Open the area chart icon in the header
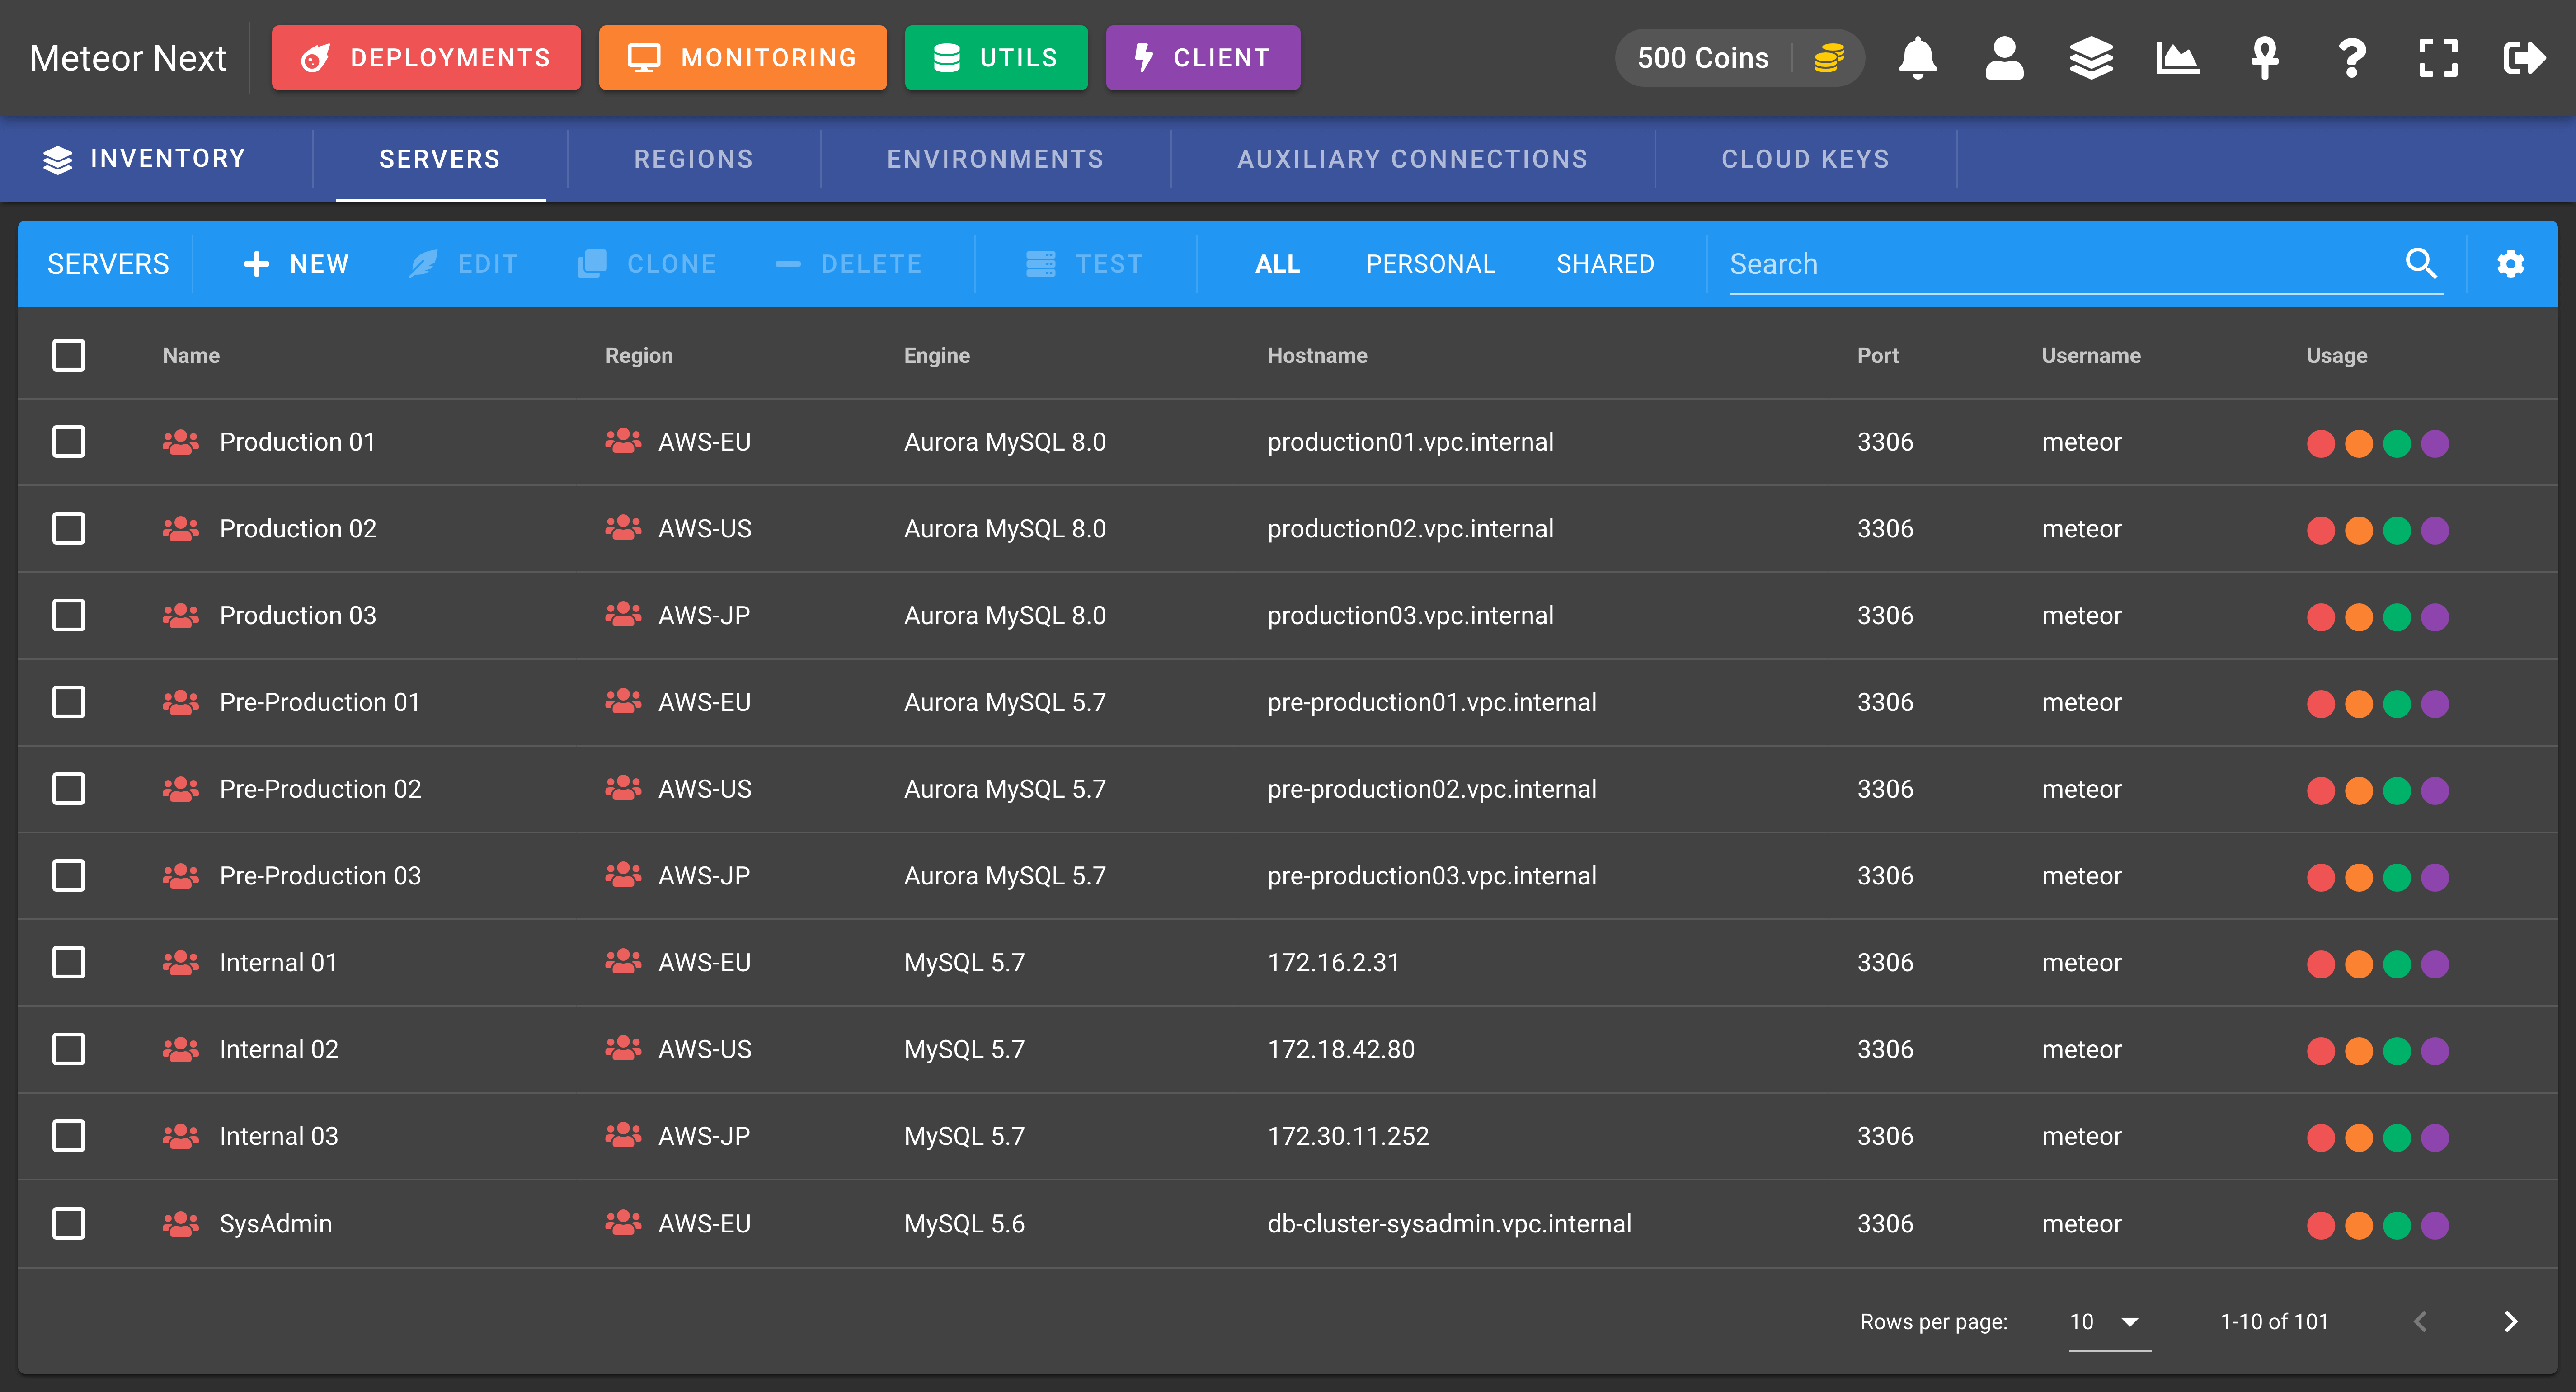2576x1392 pixels. coord(2177,58)
